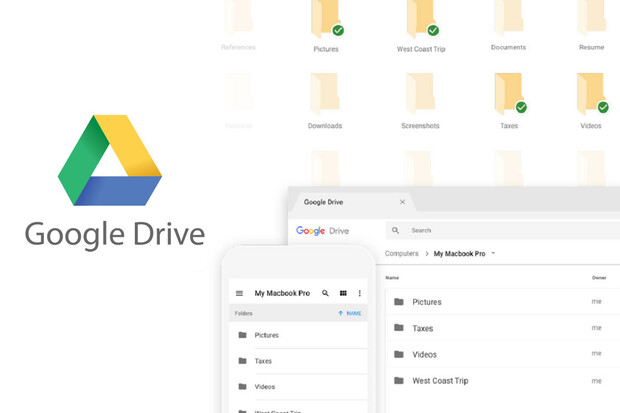Open the mobile three-dot overflow menu

point(360,294)
